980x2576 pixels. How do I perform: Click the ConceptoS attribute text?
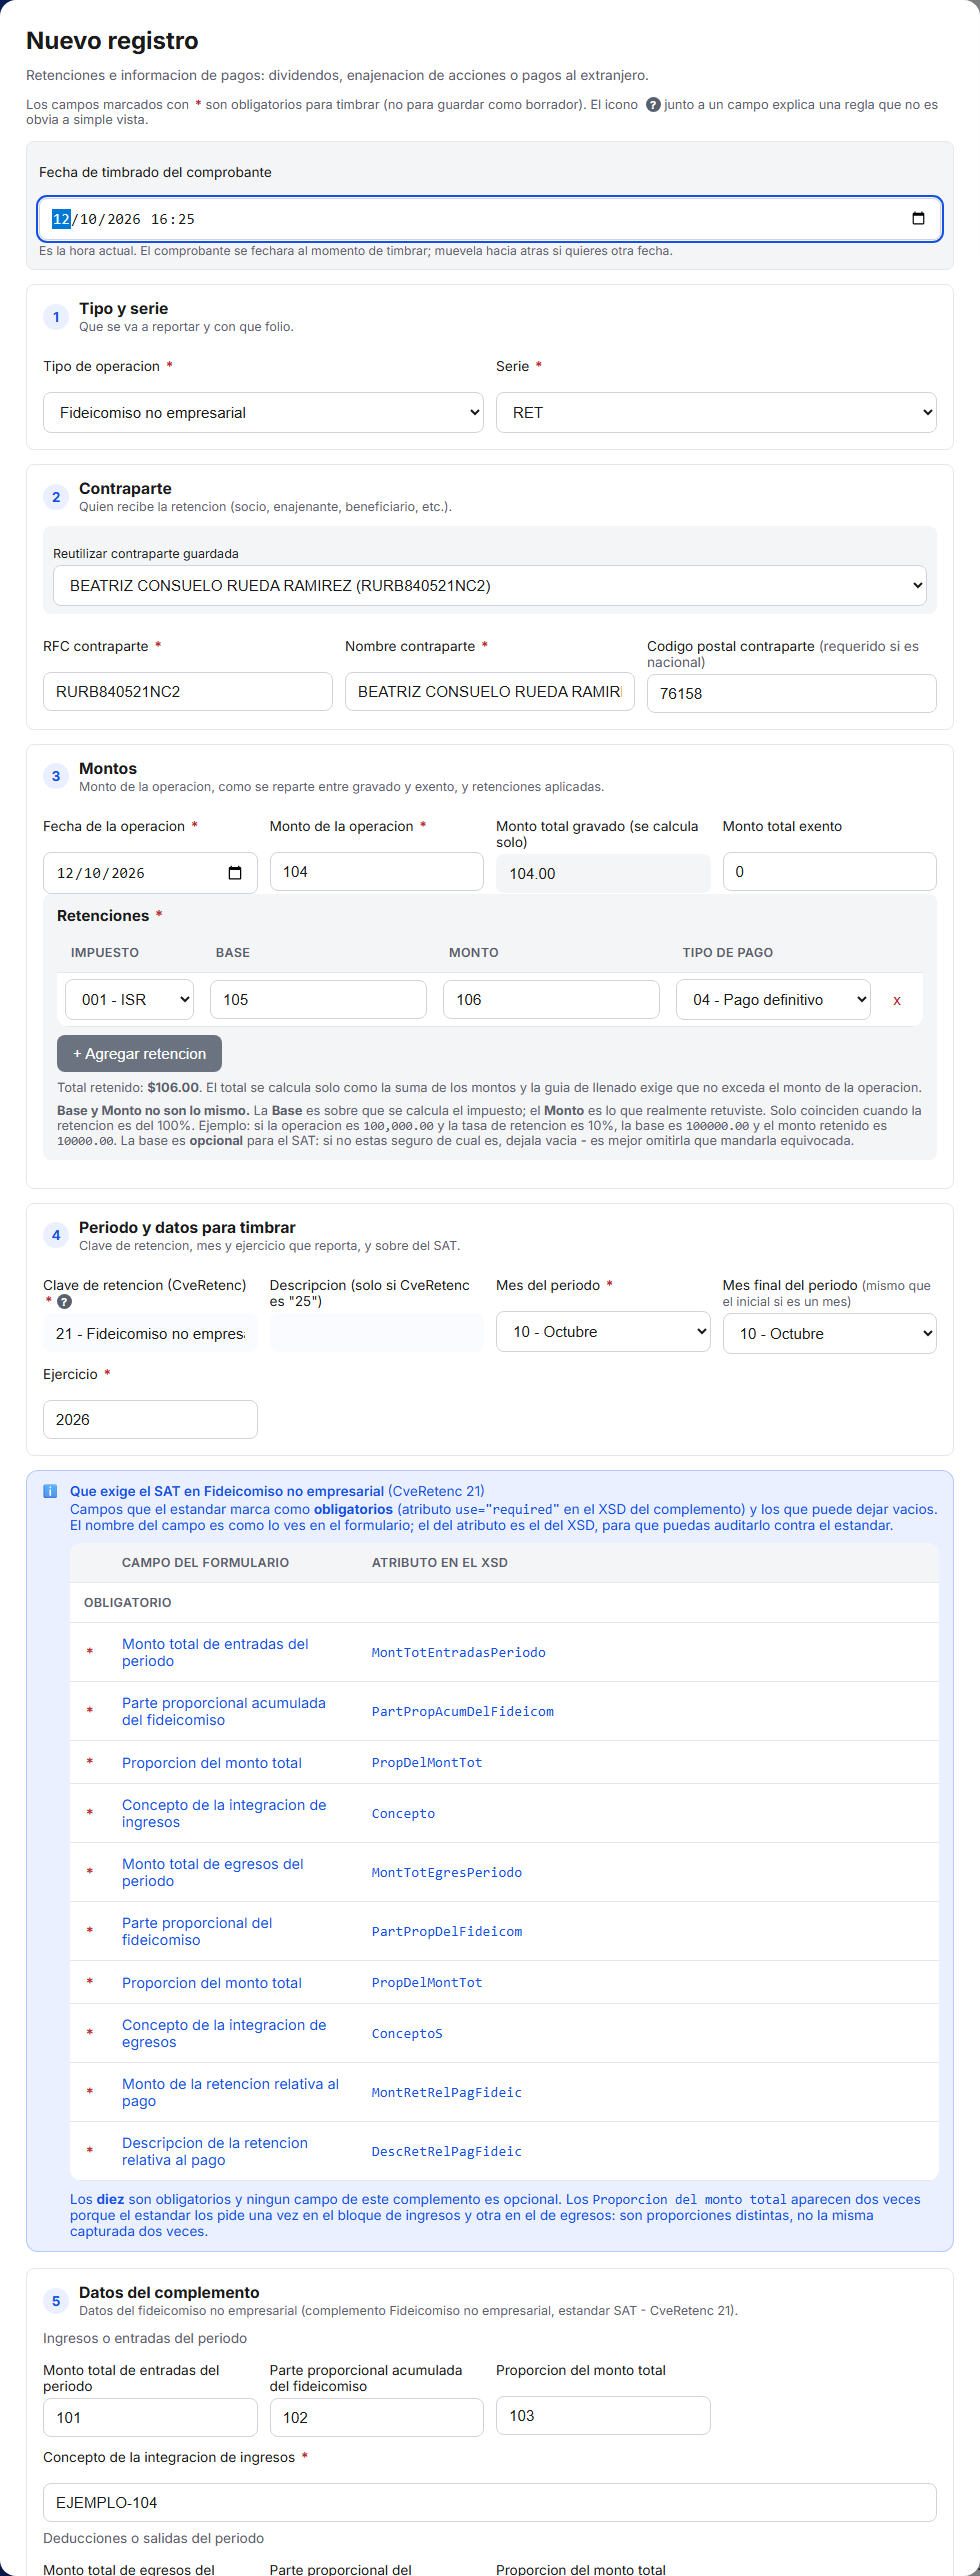pyautogui.click(x=407, y=2034)
